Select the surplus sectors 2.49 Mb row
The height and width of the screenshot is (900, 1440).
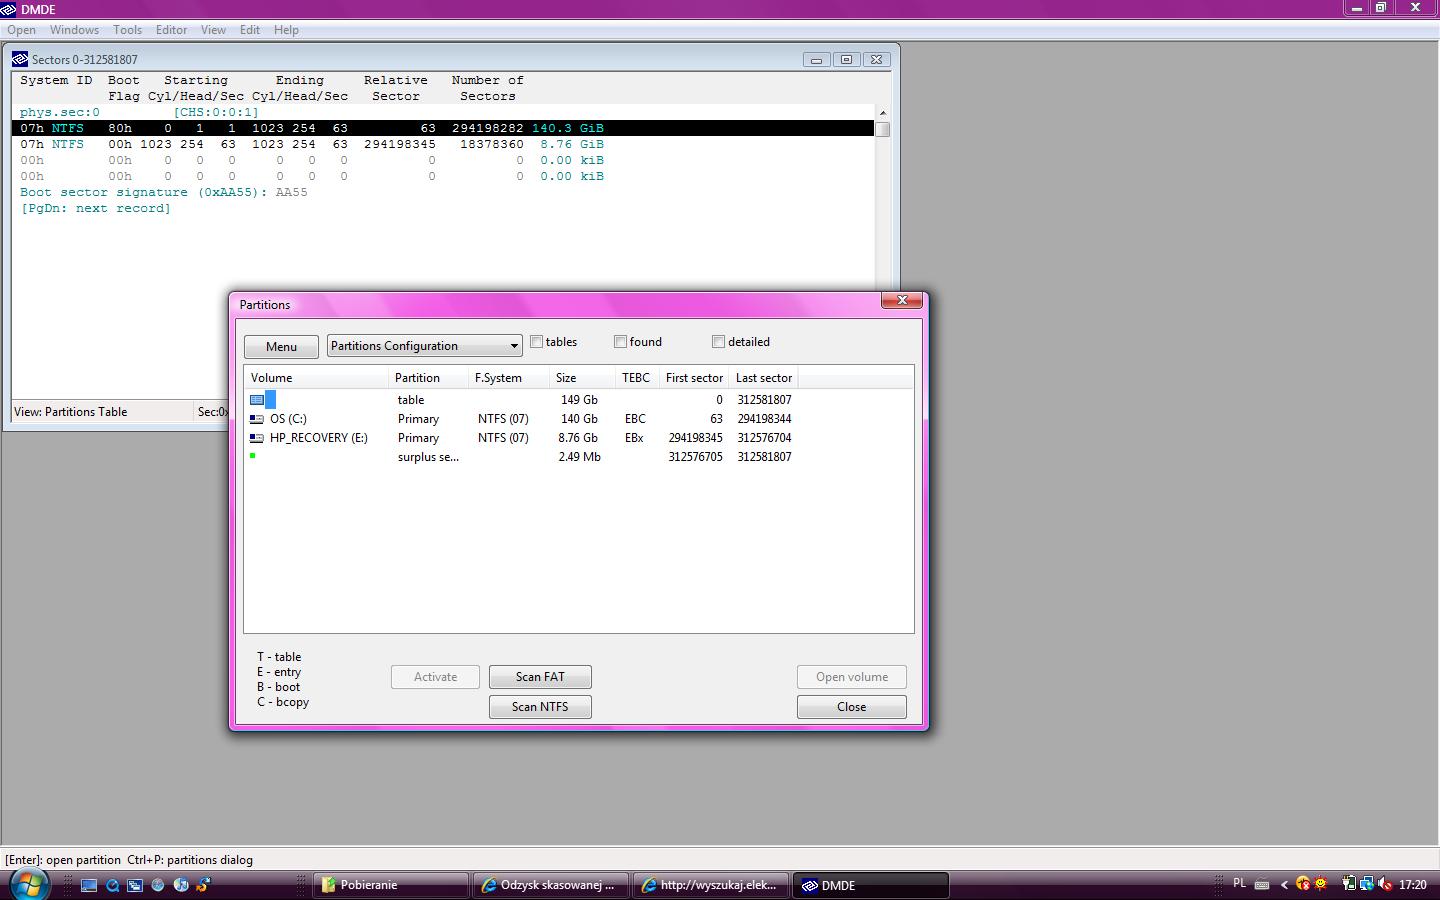point(521,457)
